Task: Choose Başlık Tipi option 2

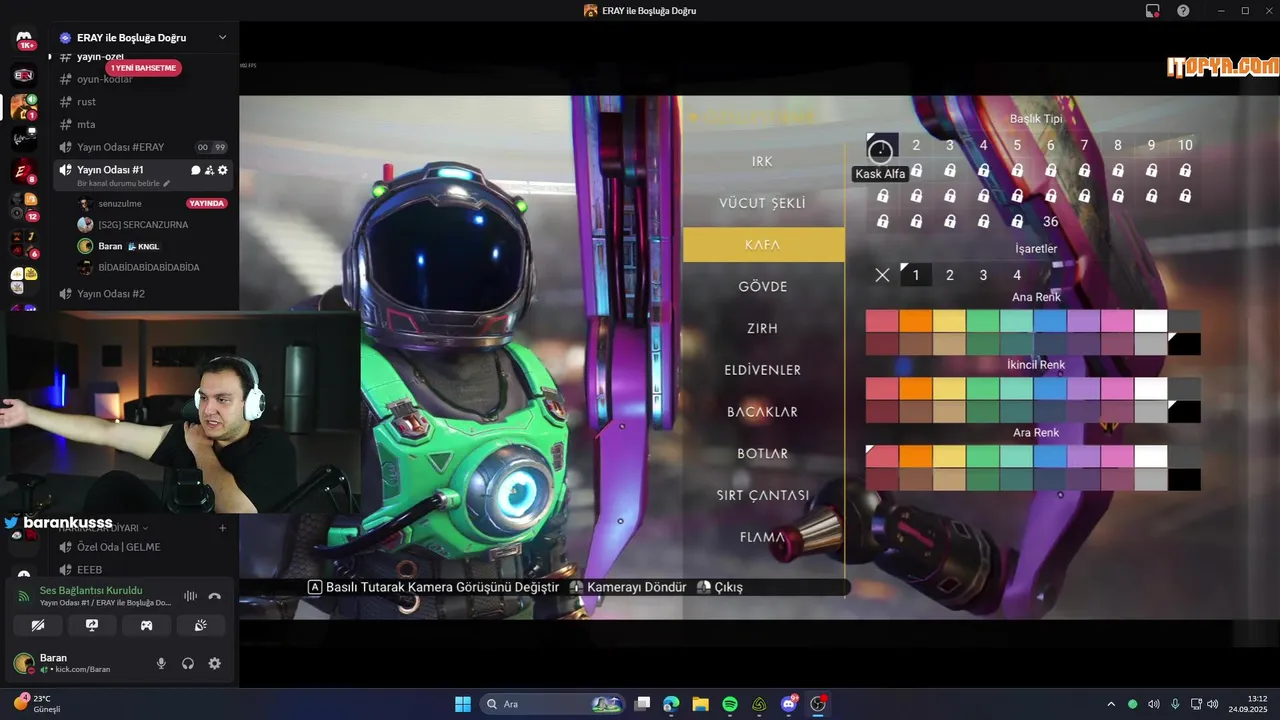Action: click(916, 145)
